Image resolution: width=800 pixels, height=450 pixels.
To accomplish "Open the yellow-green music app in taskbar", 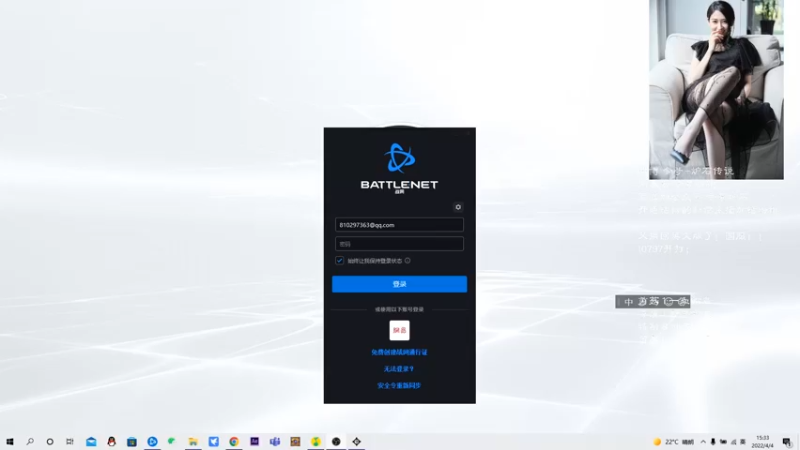I will 315,441.
